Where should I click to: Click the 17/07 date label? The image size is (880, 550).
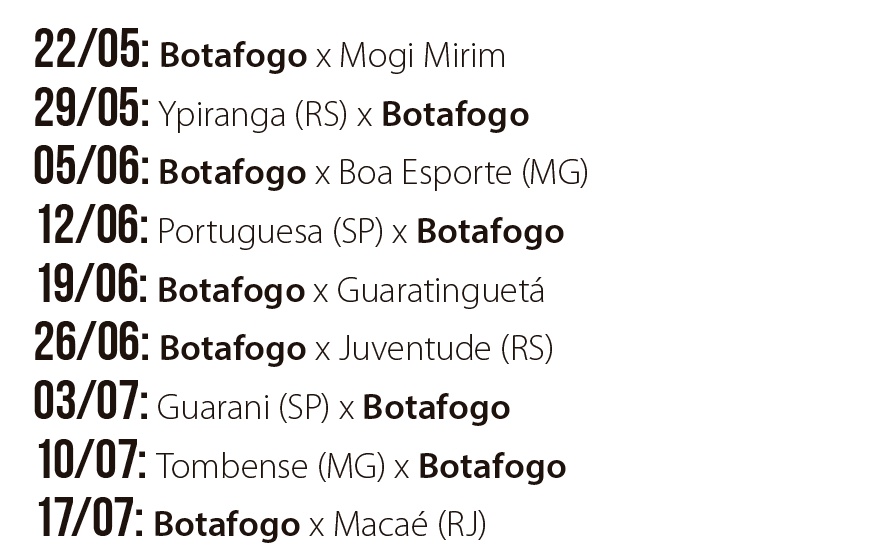coord(90,517)
